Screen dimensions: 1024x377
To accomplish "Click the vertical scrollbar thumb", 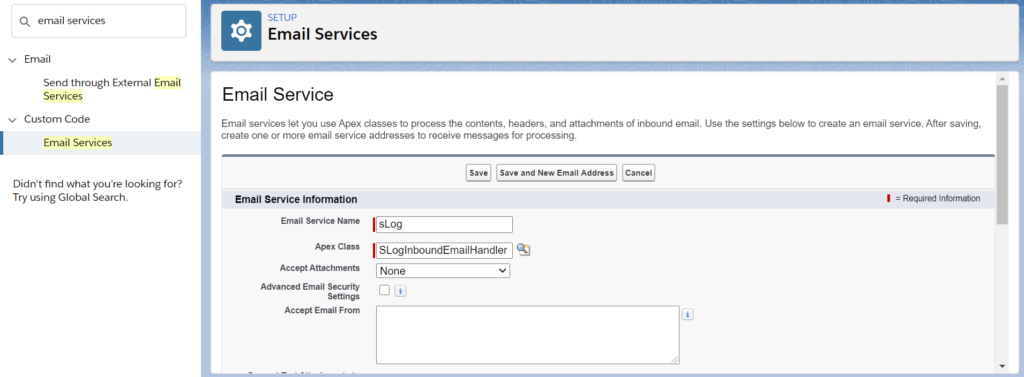I will click(x=1002, y=154).
